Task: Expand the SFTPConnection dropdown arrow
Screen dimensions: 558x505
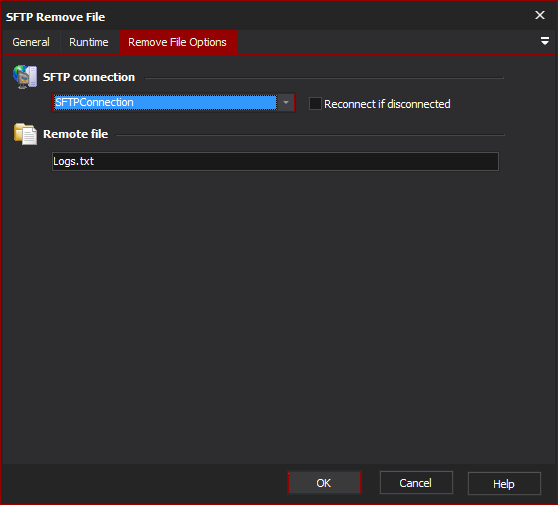Action: [285, 102]
